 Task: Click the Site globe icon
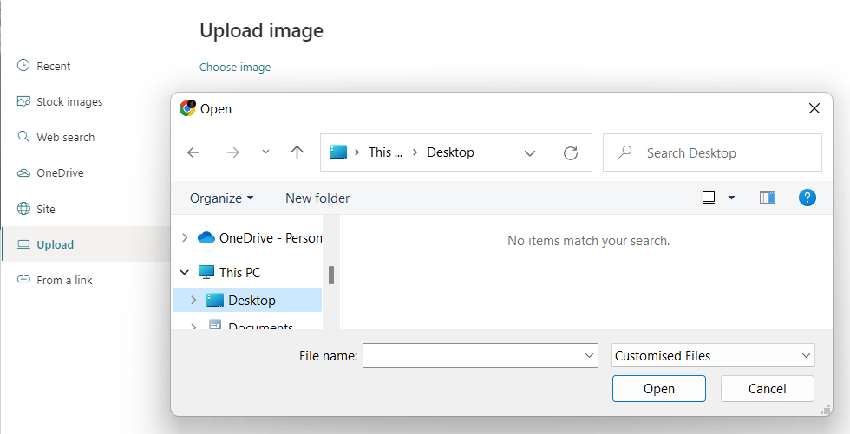click(x=23, y=209)
